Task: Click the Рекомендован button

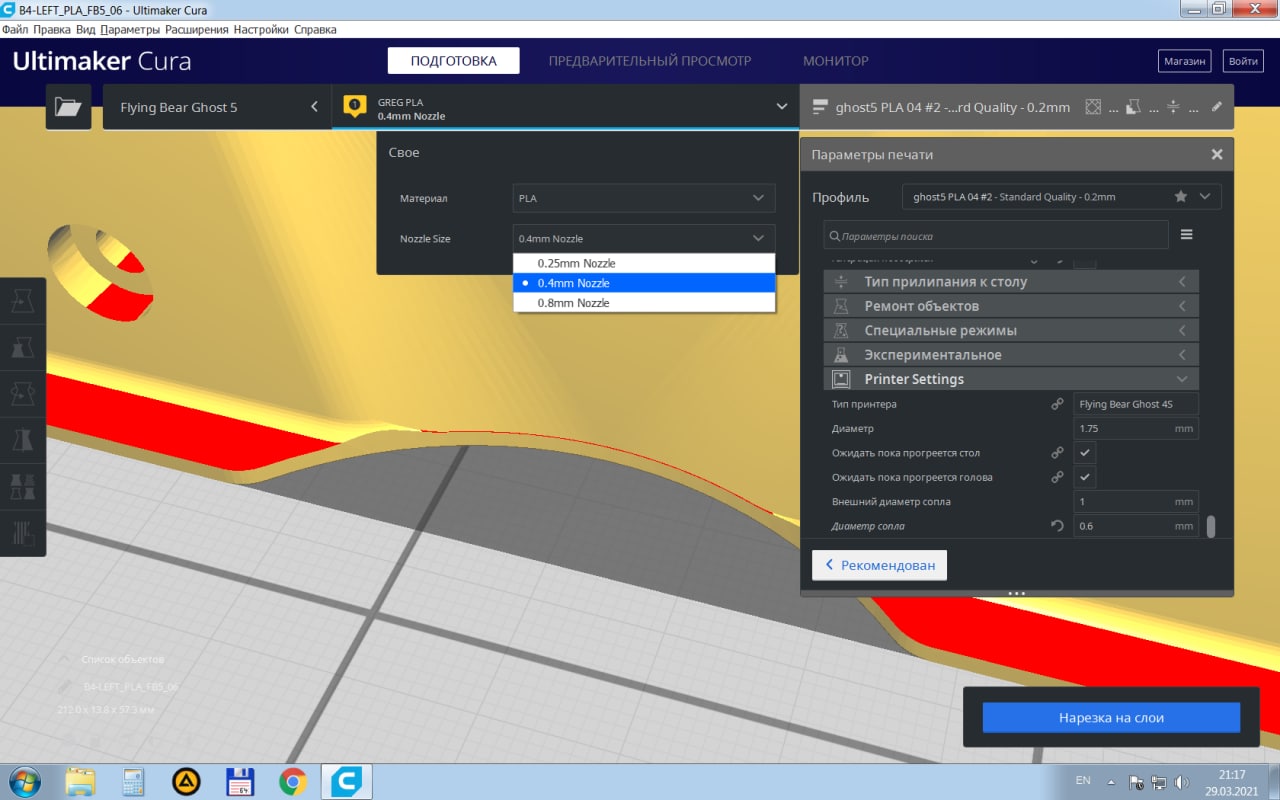Action: [x=879, y=565]
